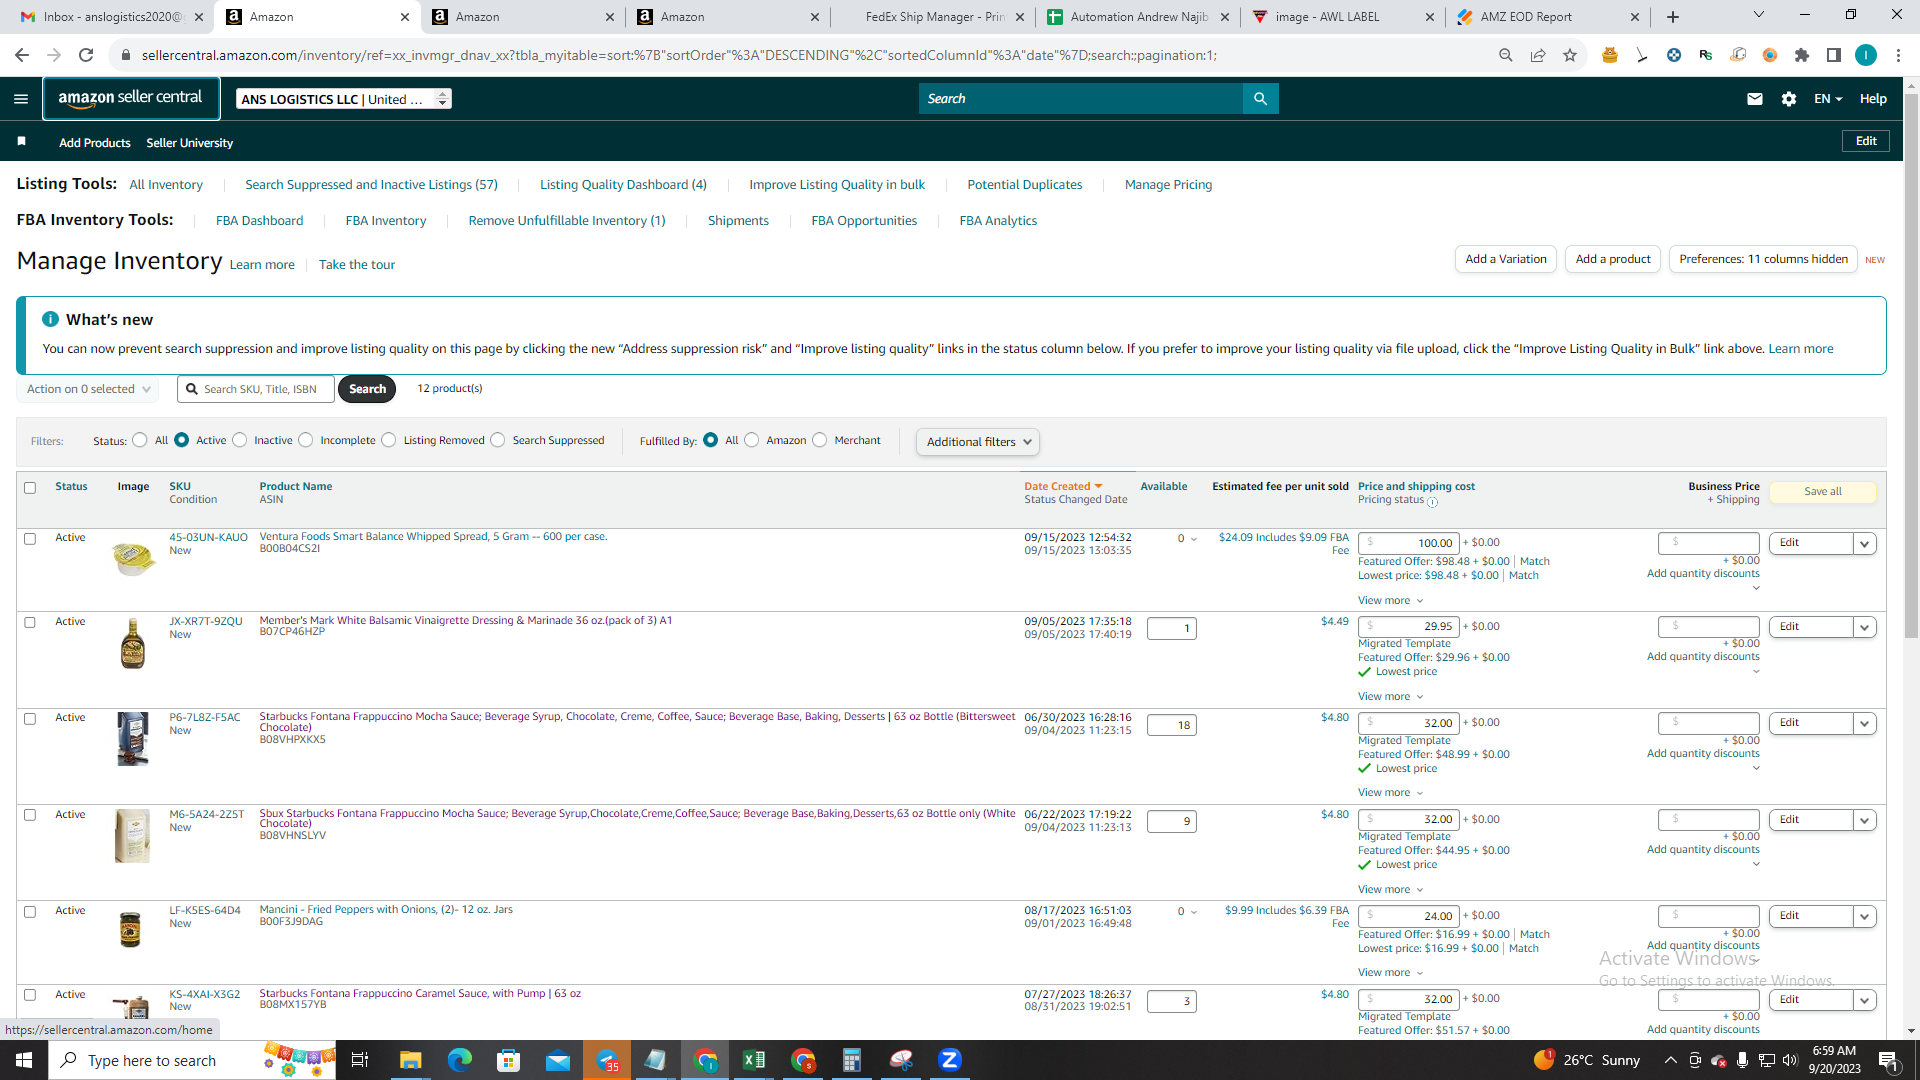Filter Fulfilled By Merchant
The width and height of the screenshot is (1920, 1080).
(x=820, y=440)
